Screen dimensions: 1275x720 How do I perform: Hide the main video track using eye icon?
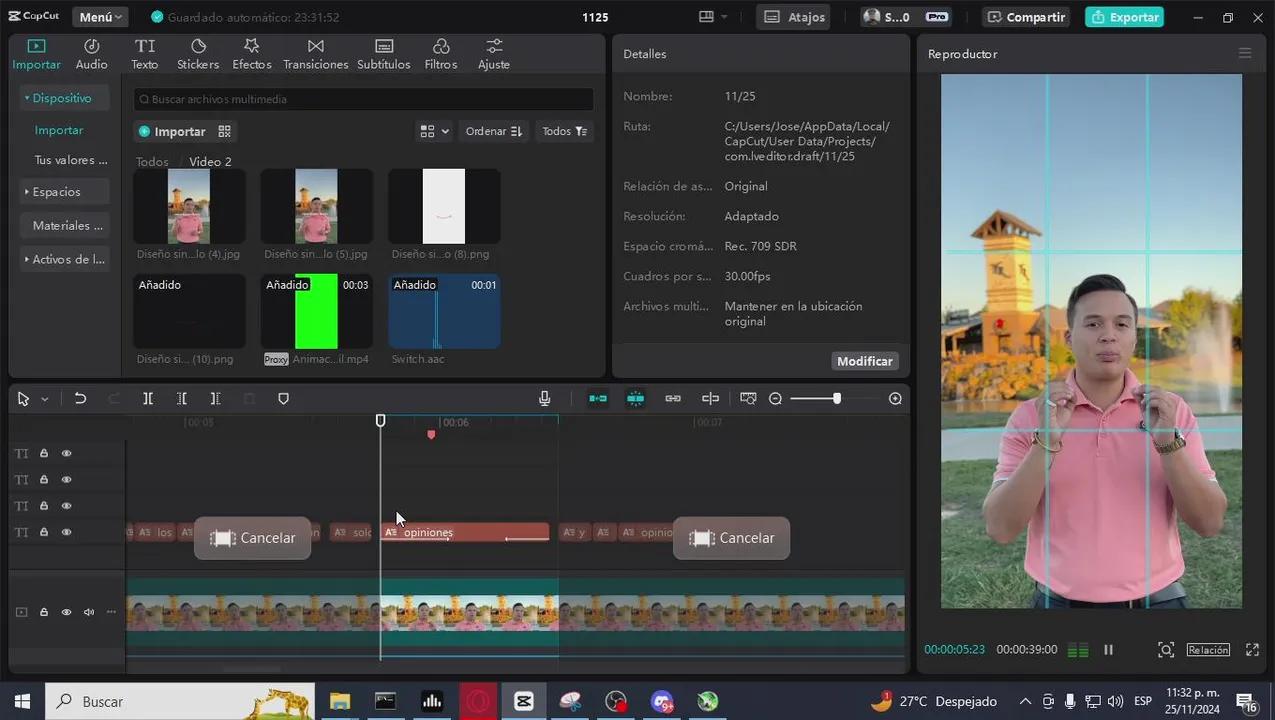click(x=67, y=612)
